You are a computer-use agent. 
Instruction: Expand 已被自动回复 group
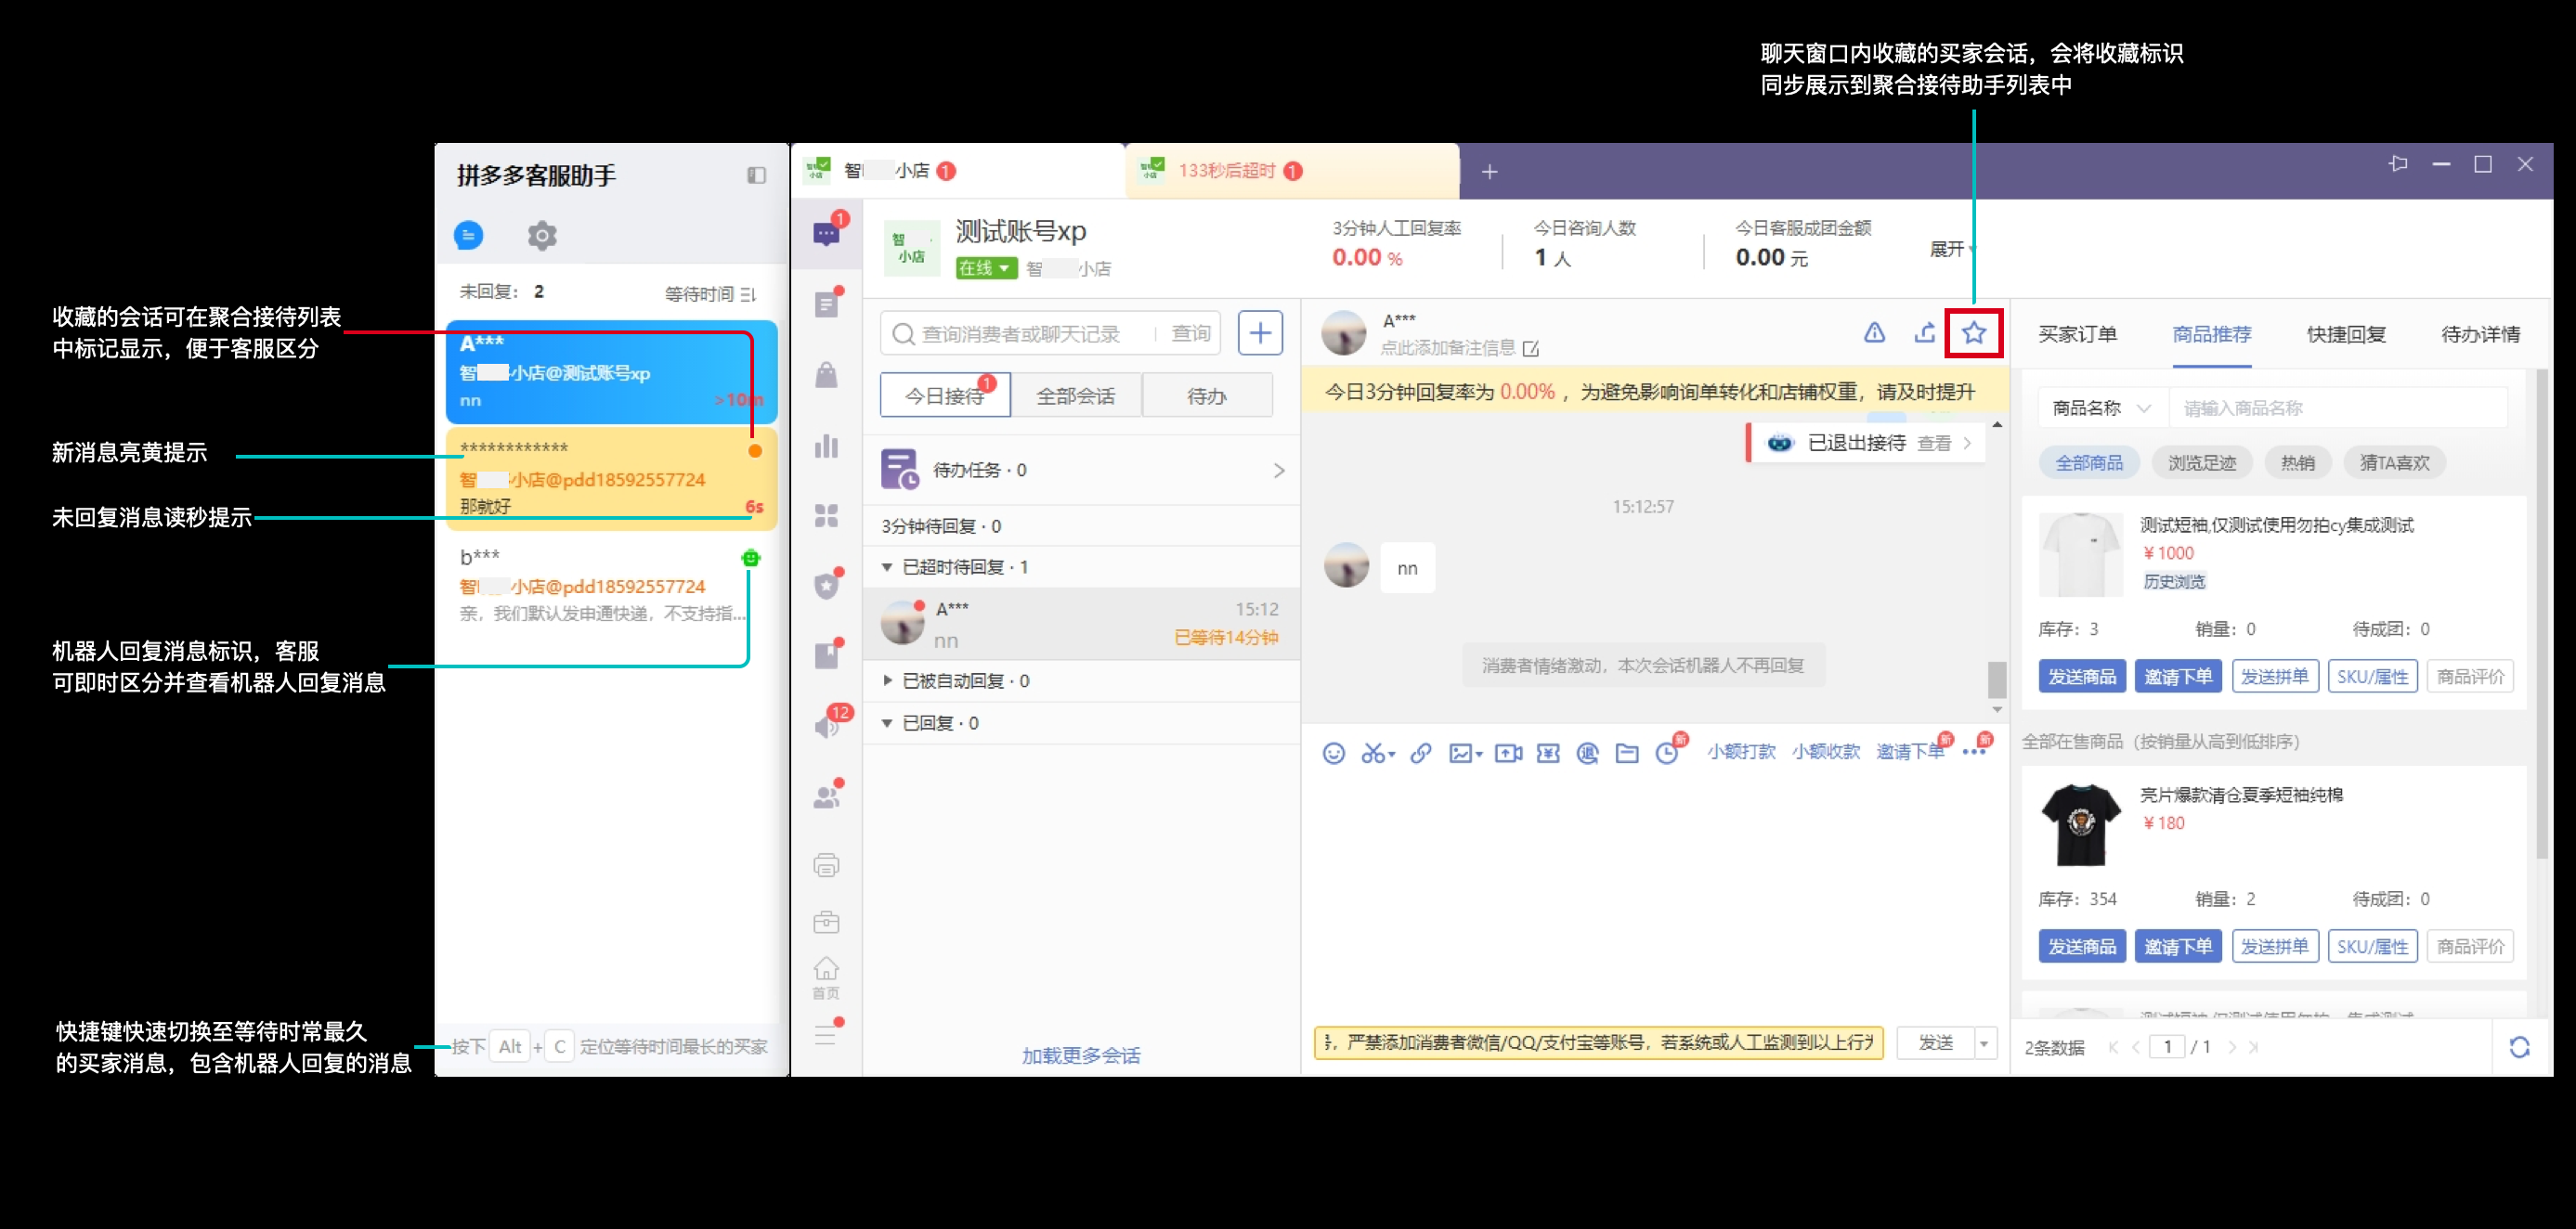886,680
